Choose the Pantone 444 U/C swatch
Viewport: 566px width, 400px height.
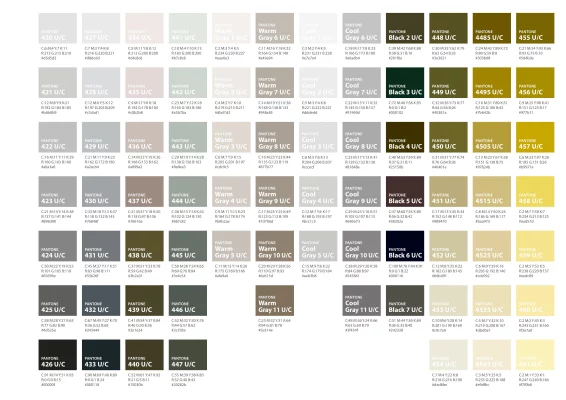point(188,192)
